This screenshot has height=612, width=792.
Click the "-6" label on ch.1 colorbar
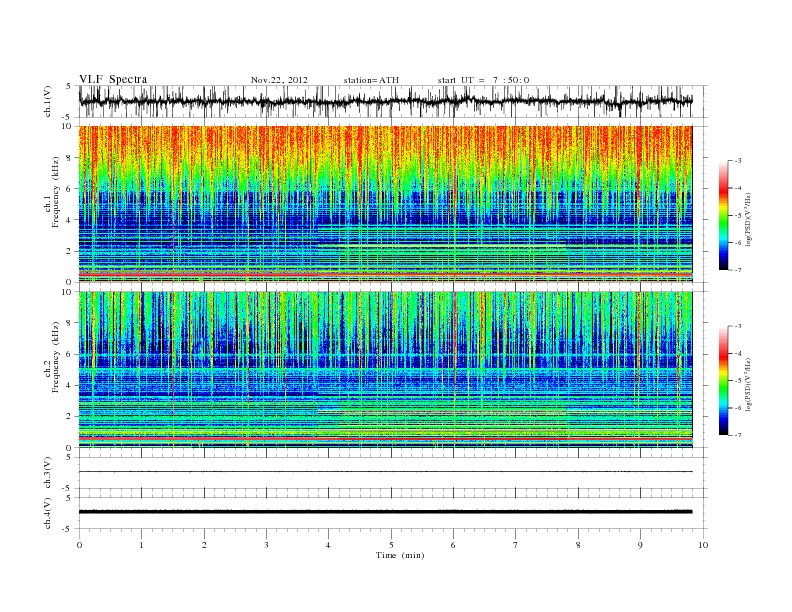pyautogui.click(x=738, y=243)
